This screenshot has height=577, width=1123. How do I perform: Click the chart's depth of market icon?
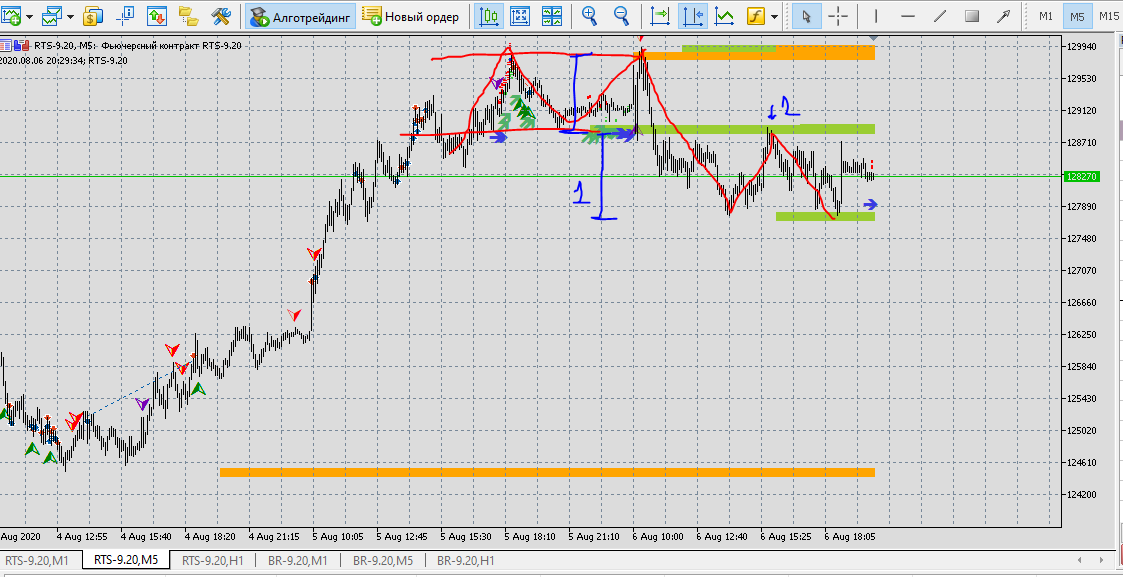6,46
